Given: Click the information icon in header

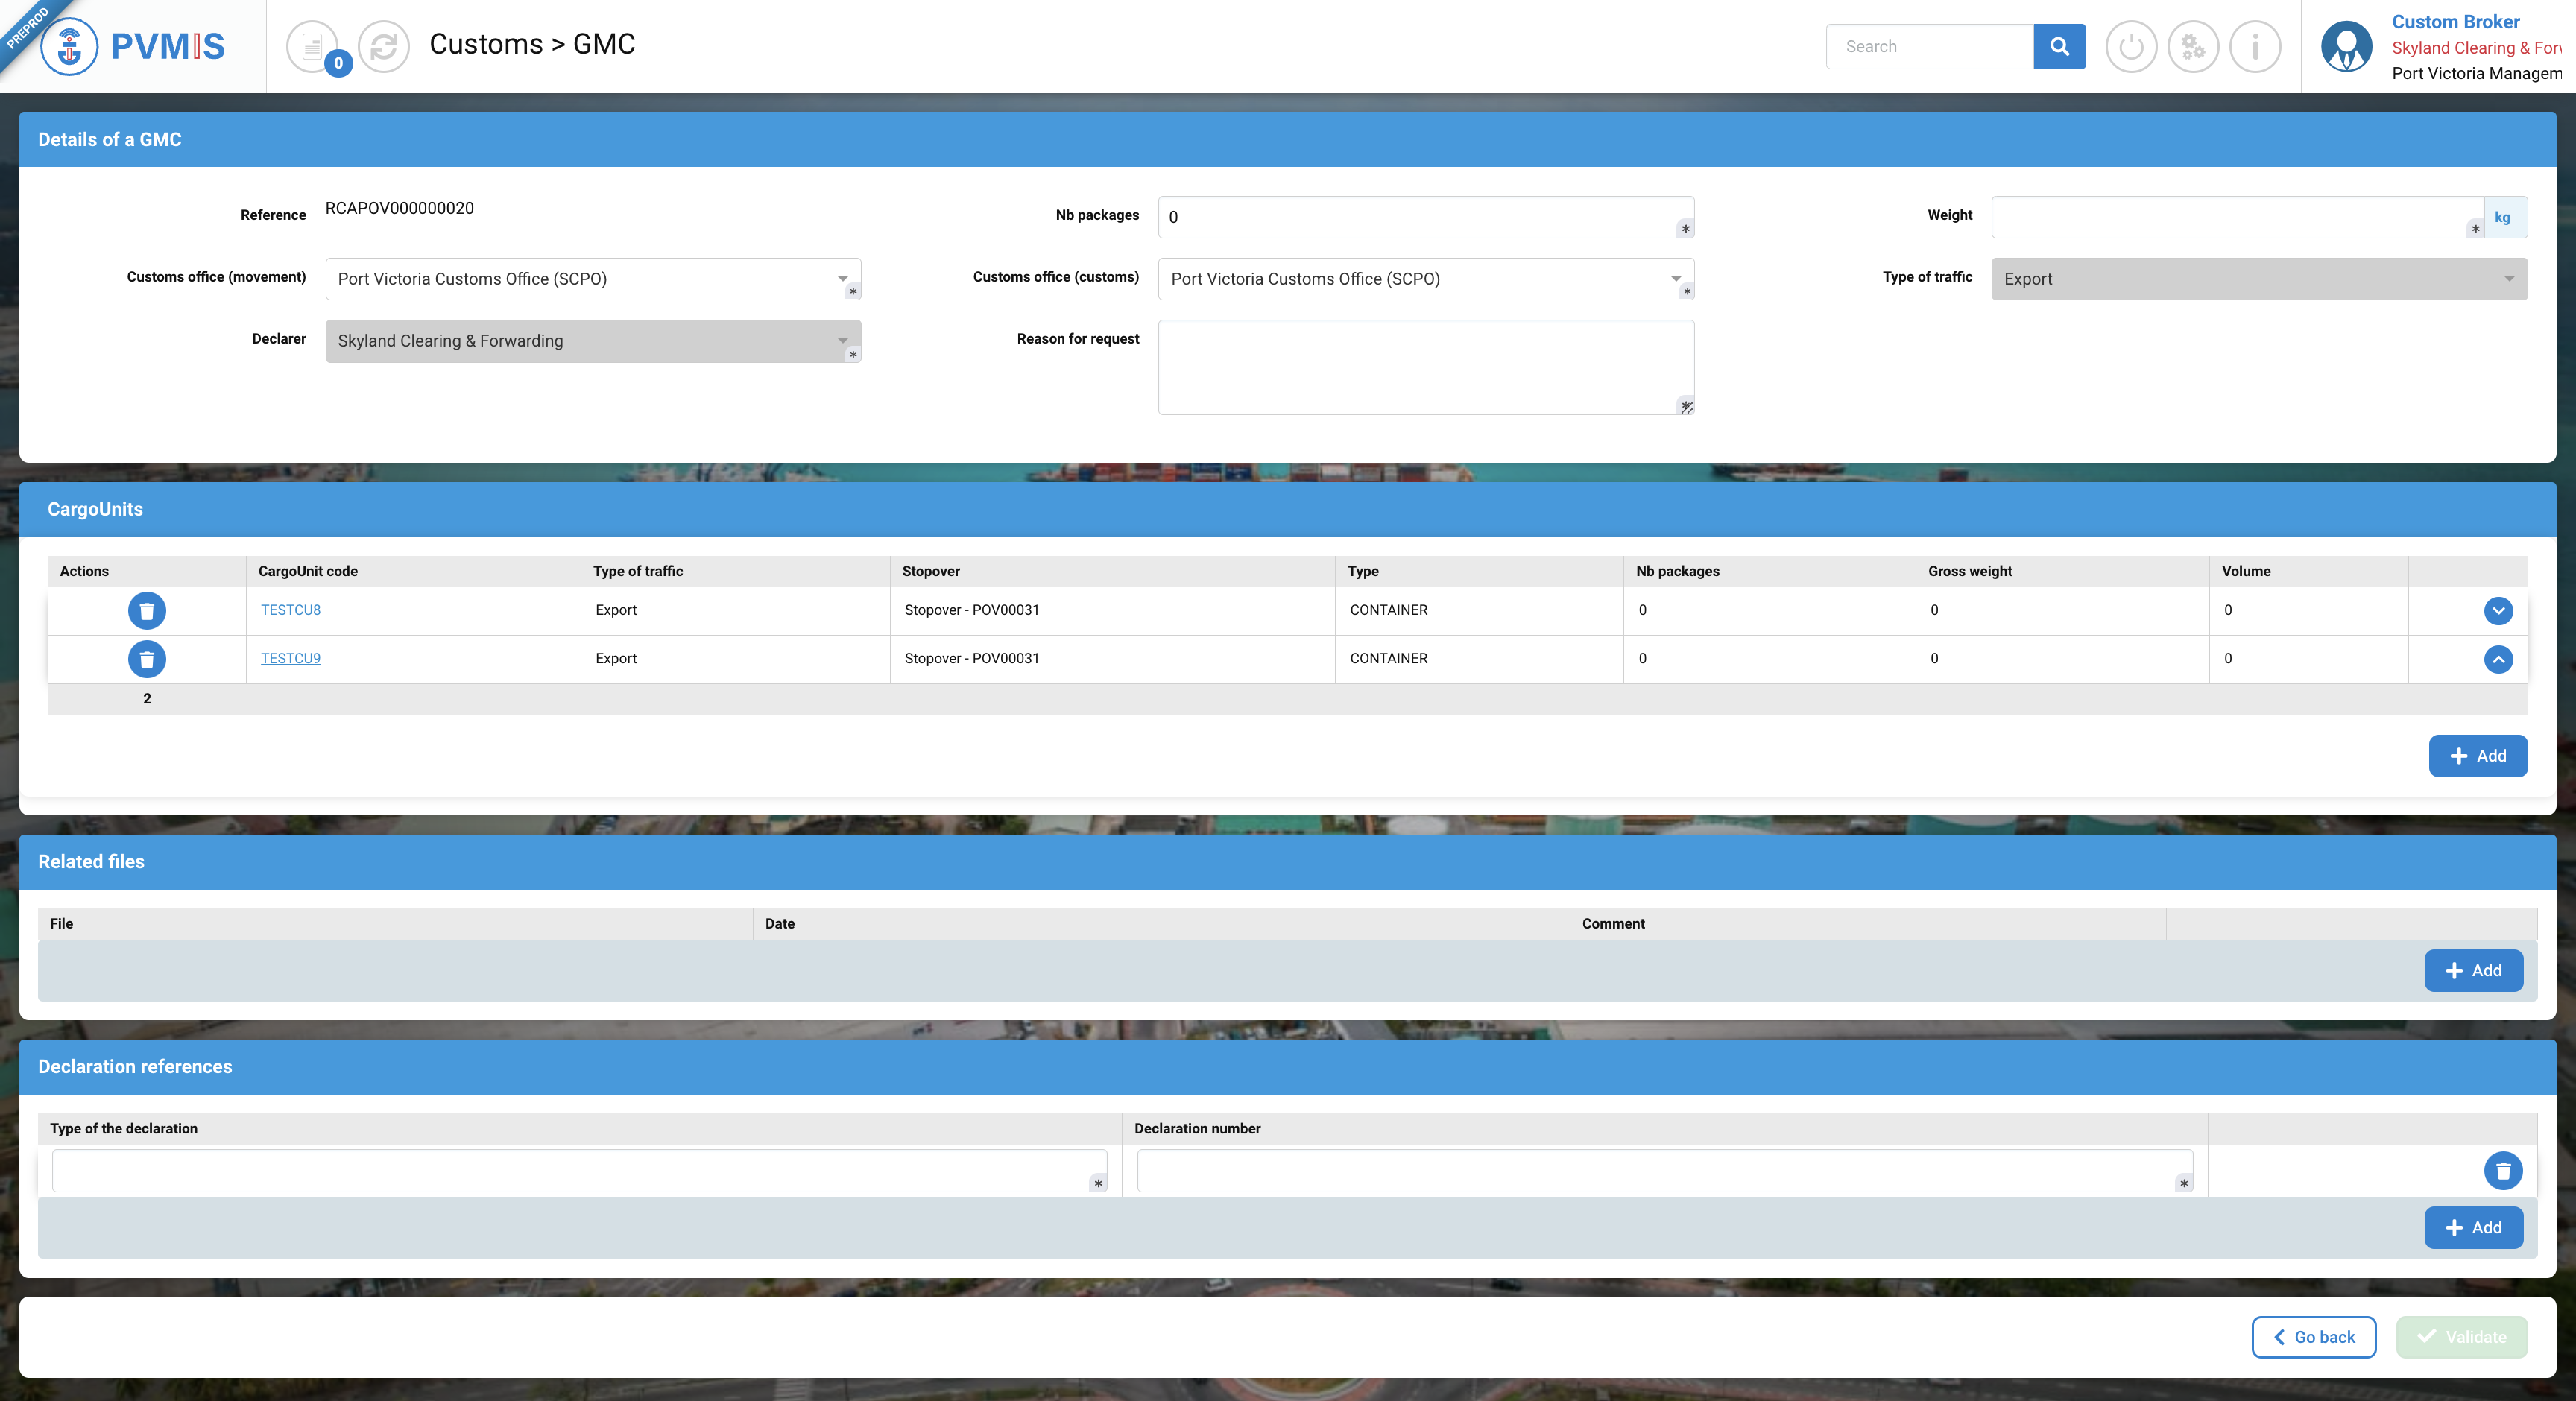Looking at the screenshot, I should point(2255,46).
